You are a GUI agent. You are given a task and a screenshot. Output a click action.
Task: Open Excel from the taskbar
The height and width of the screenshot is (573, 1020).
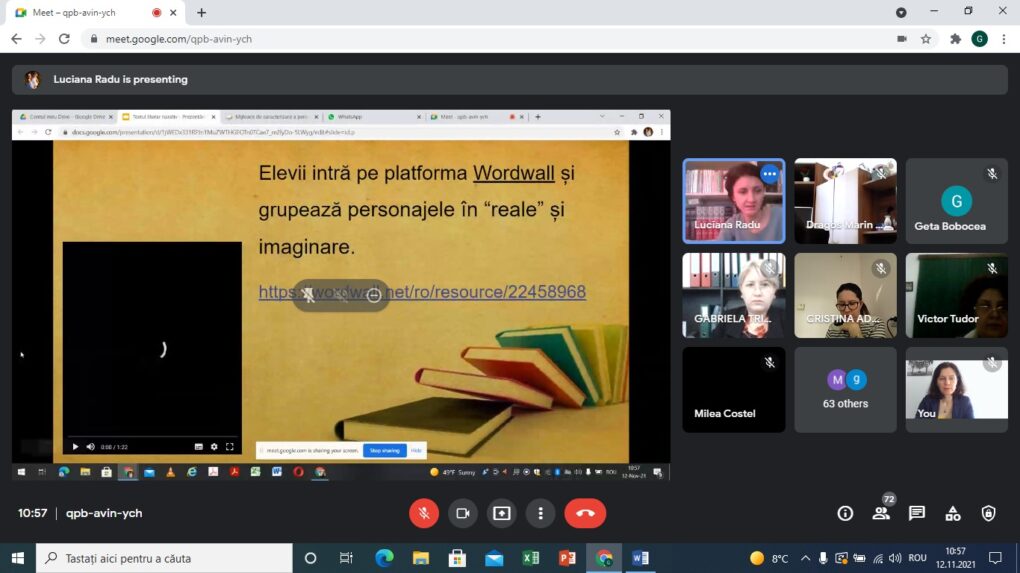click(x=531, y=558)
